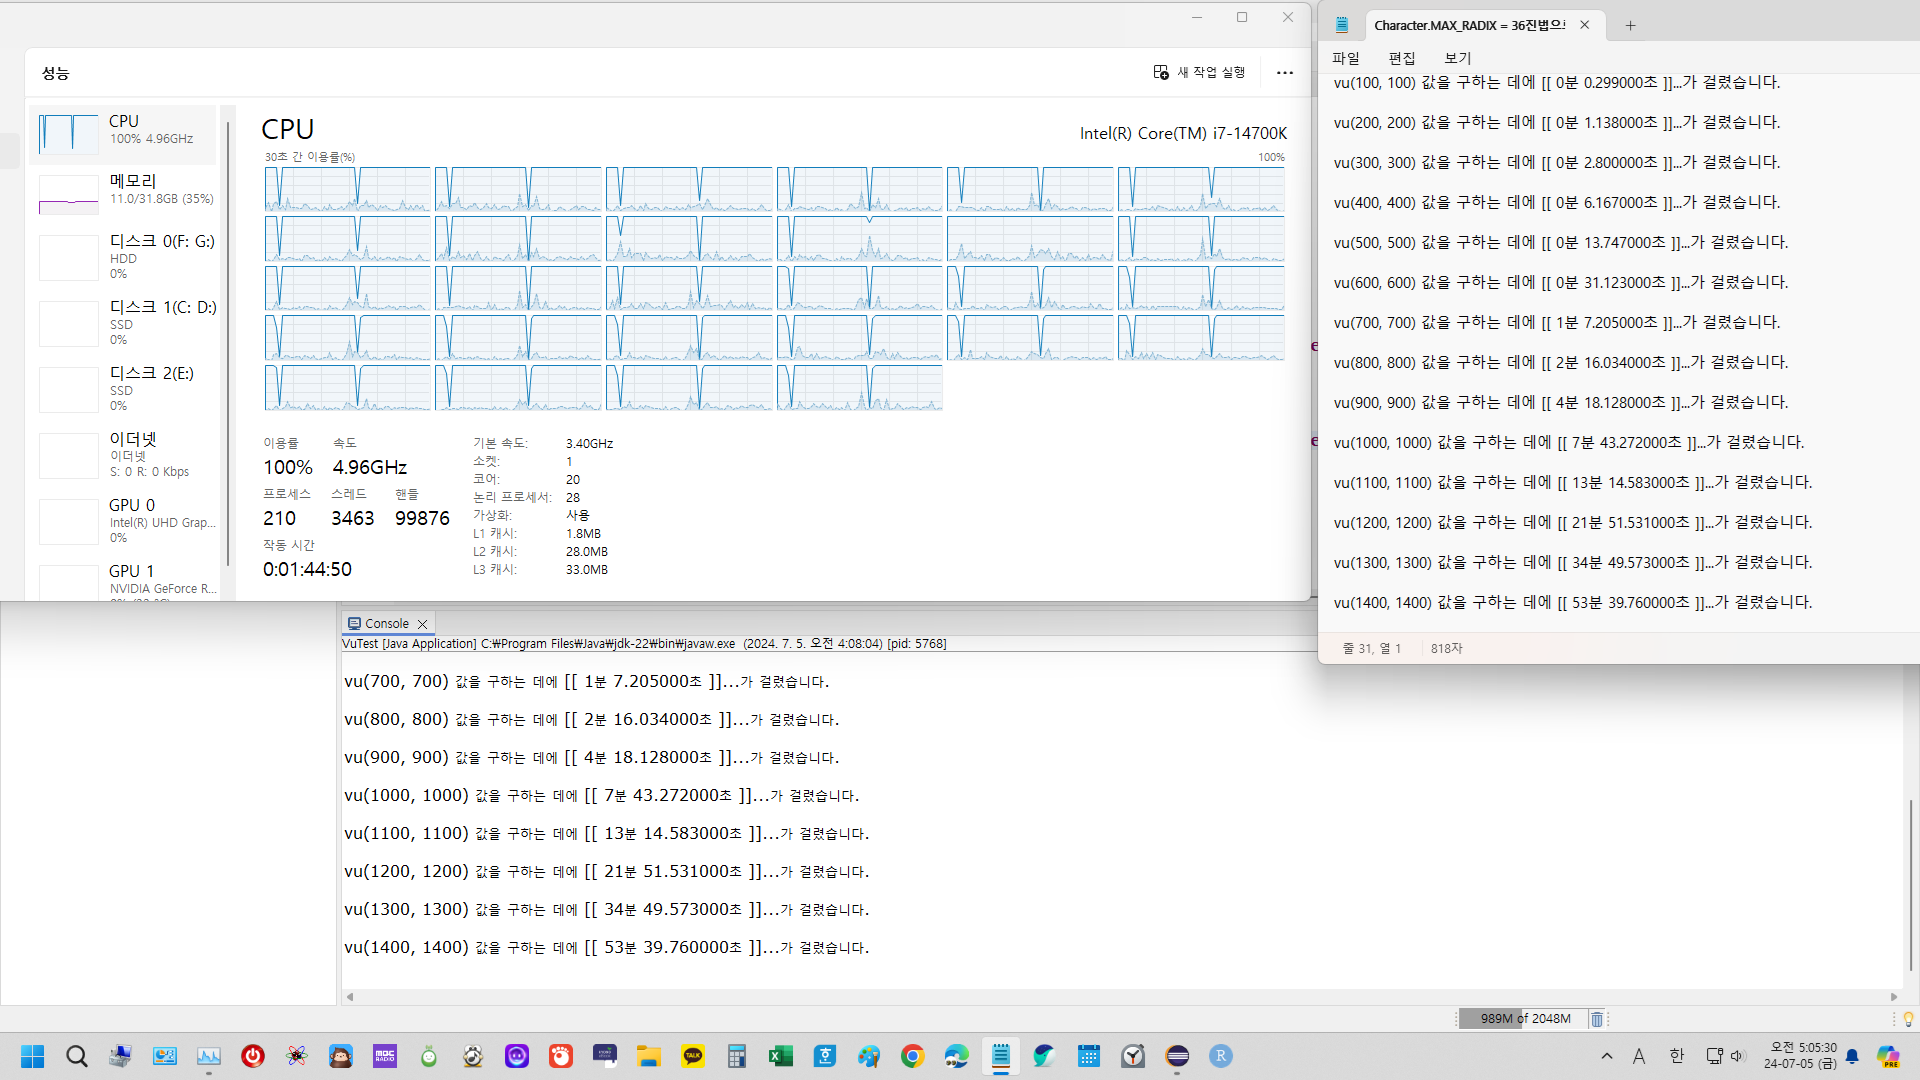The image size is (1920, 1080).
Task: Click the Eclipse icon in taskbar
Action: point(1177,1056)
